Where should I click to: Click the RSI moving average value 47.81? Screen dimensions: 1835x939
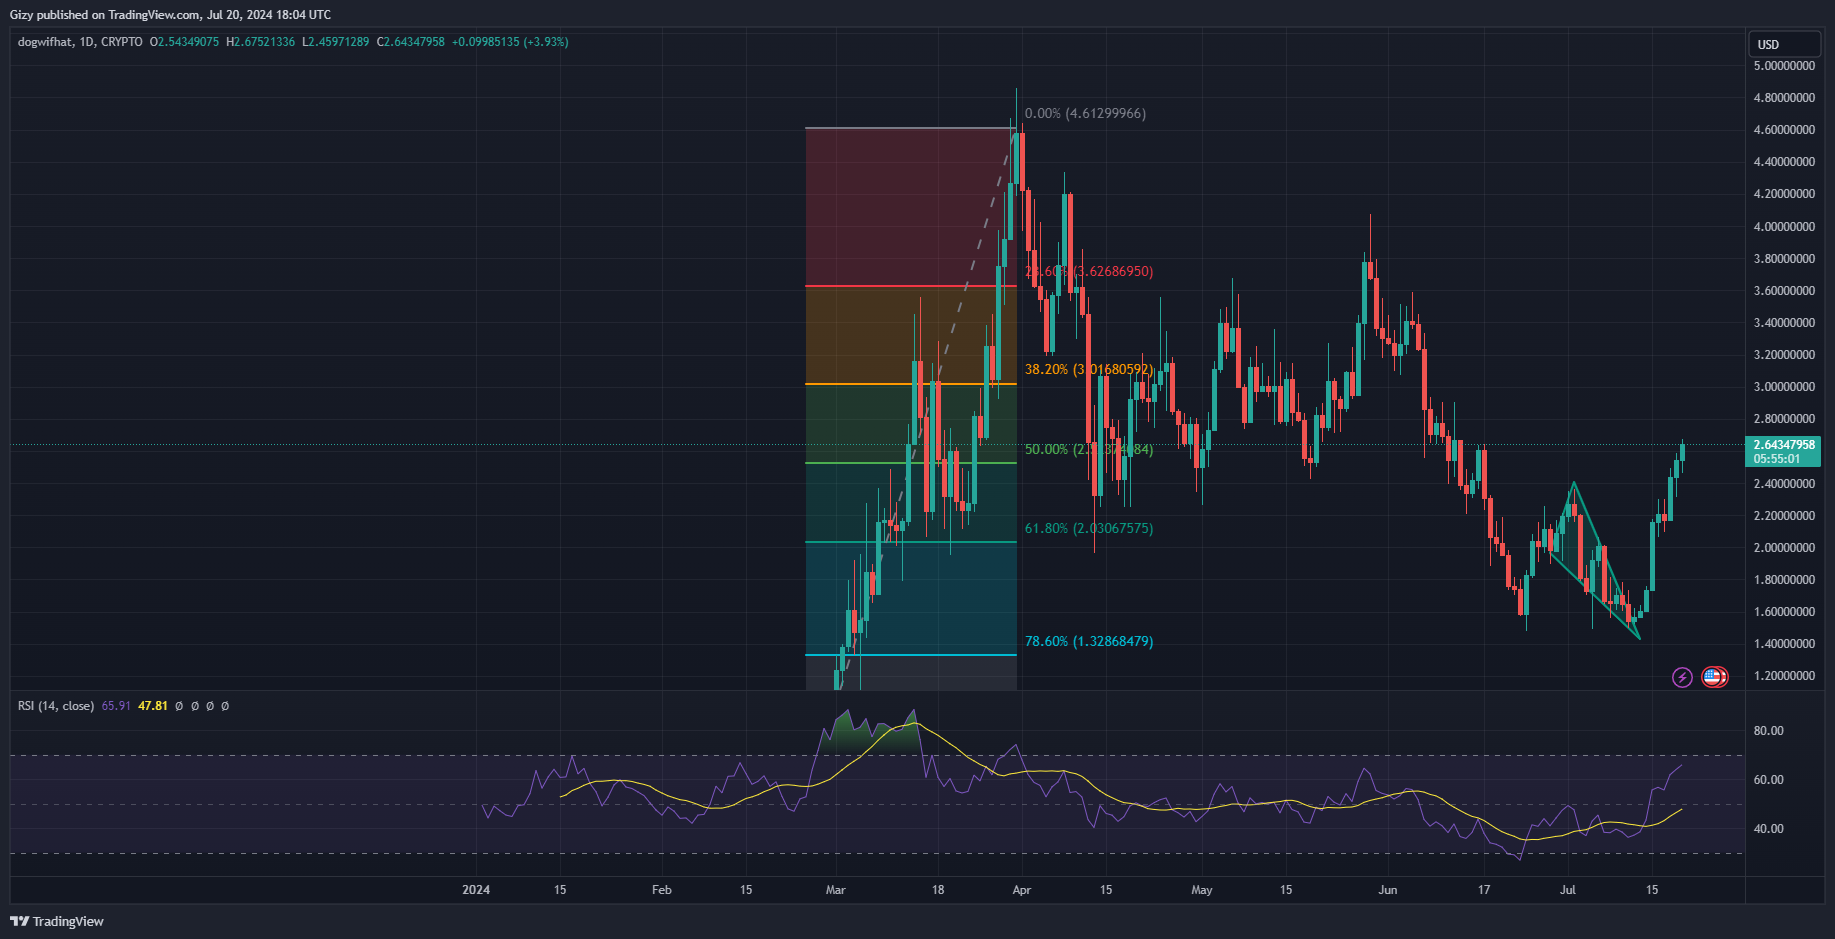pyautogui.click(x=153, y=706)
